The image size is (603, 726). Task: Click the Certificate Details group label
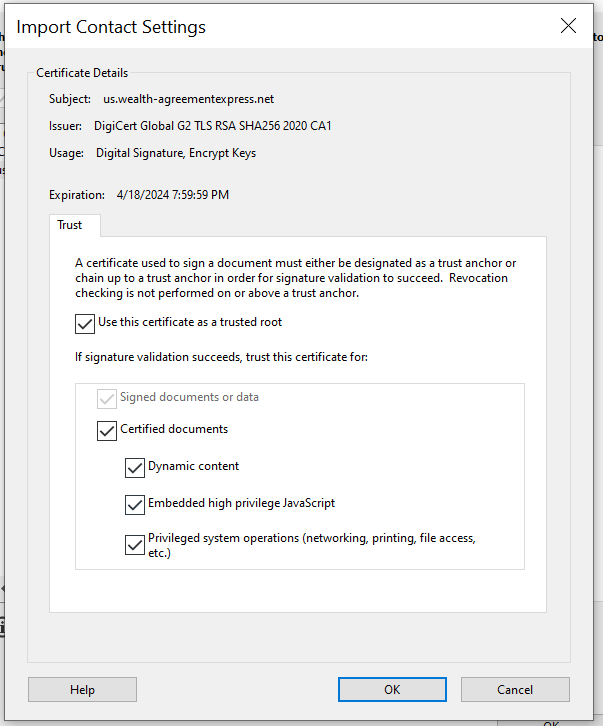pos(82,73)
